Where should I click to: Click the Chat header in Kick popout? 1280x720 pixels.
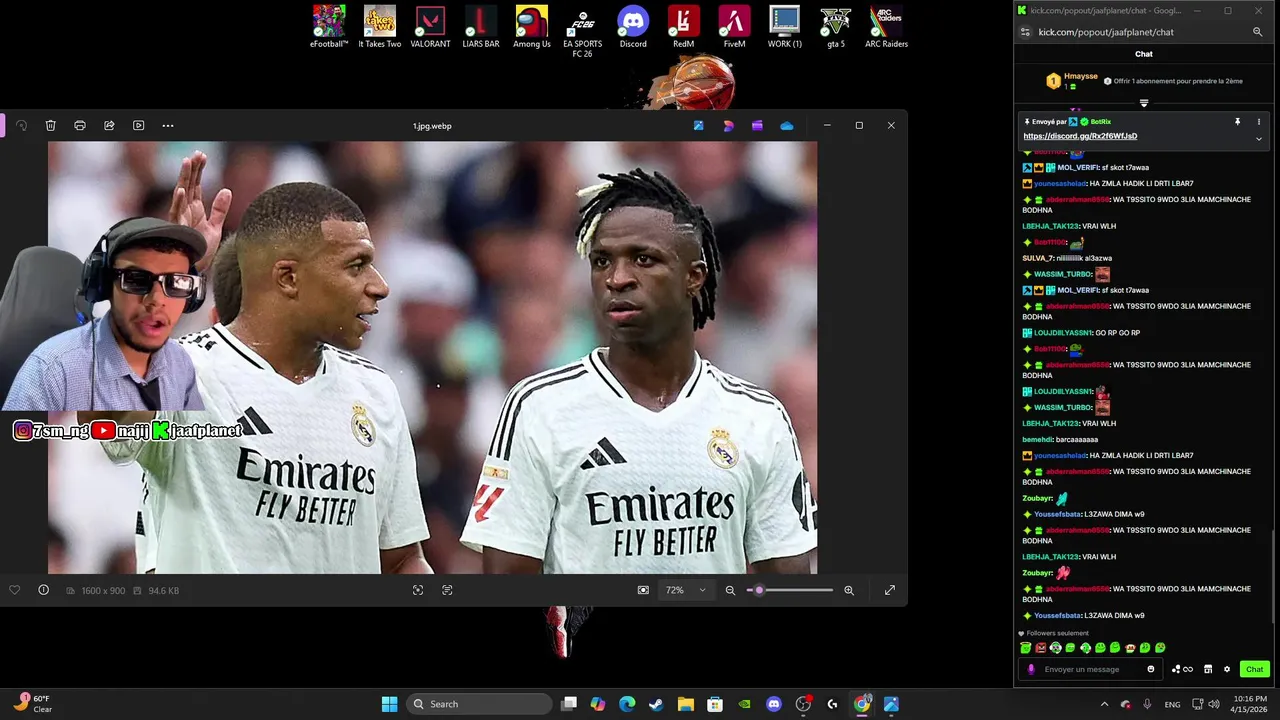1144,54
